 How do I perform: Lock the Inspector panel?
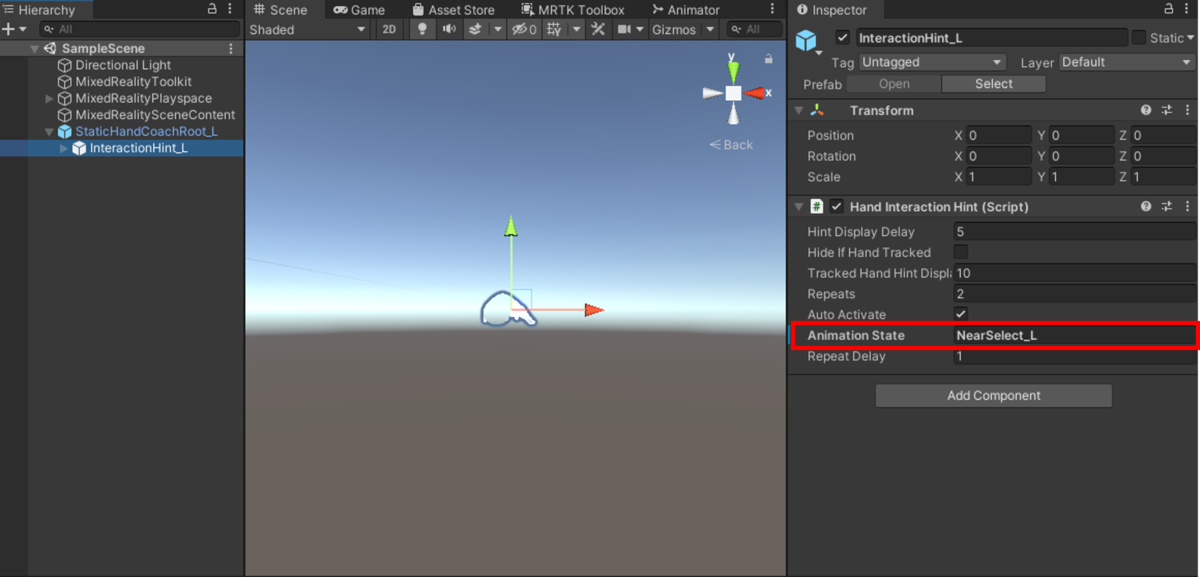(1168, 9)
